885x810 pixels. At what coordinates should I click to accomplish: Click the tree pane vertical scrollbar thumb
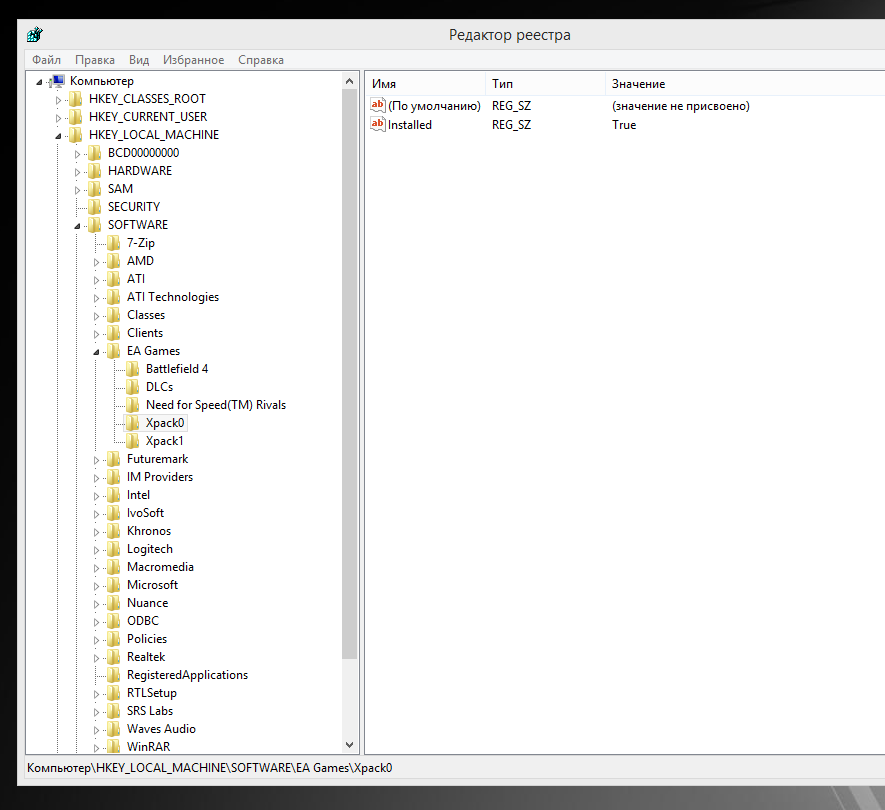coord(349,374)
